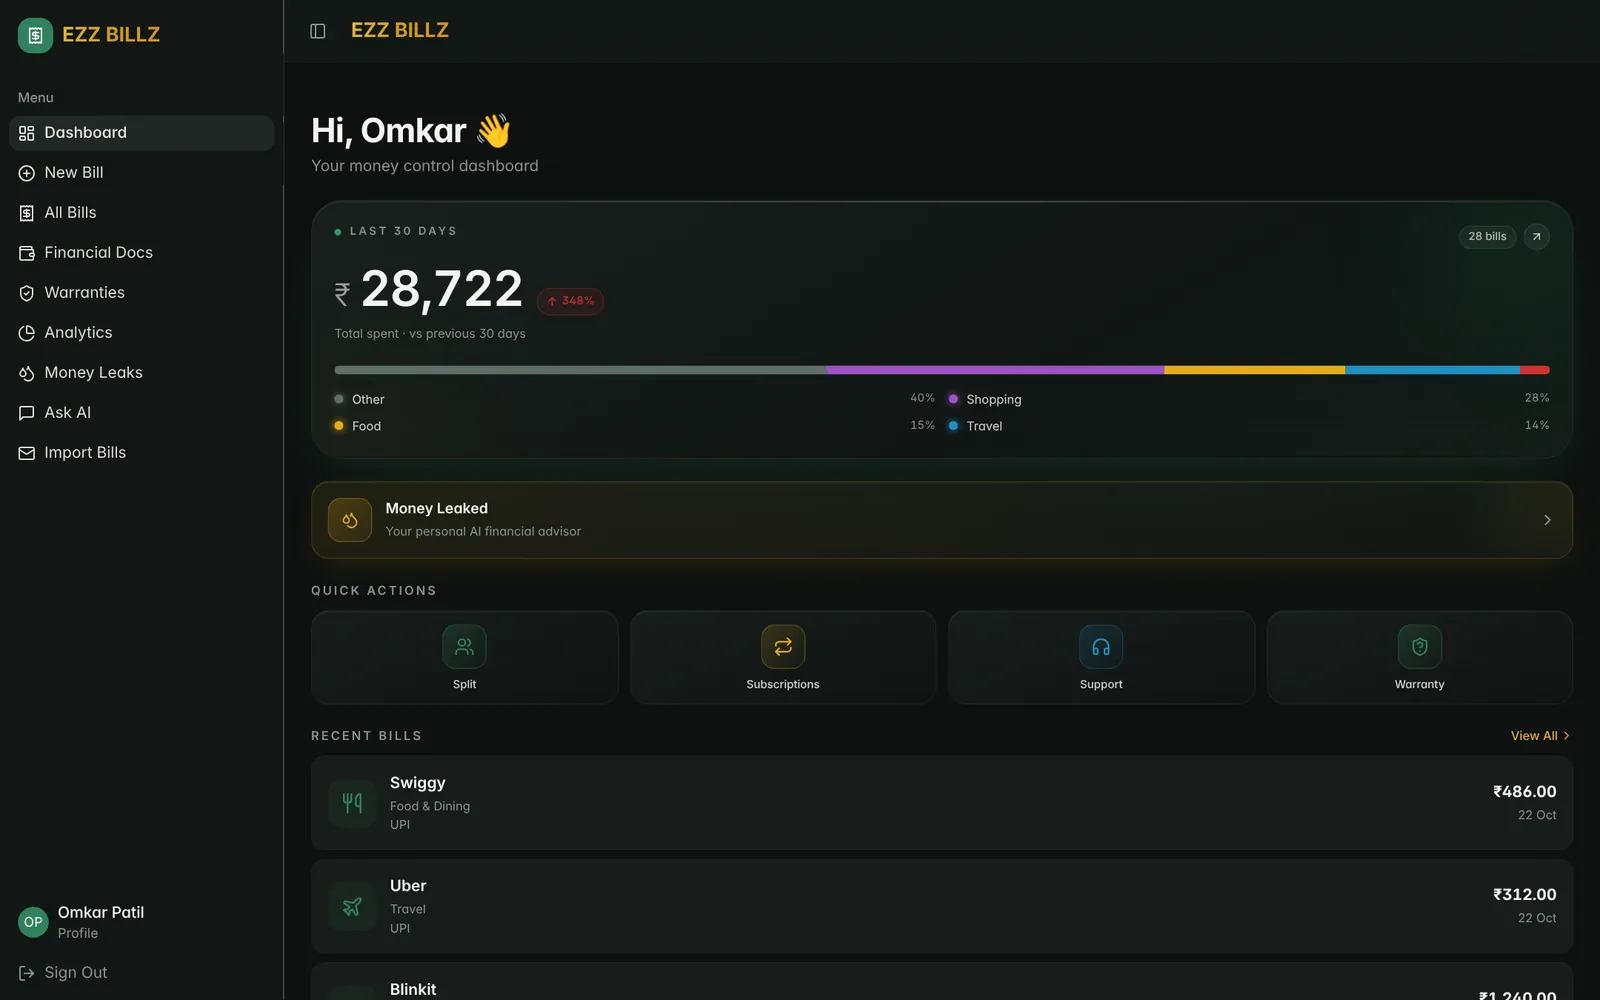Click the EZZ BILLZ logo icon

(x=35, y=35)
